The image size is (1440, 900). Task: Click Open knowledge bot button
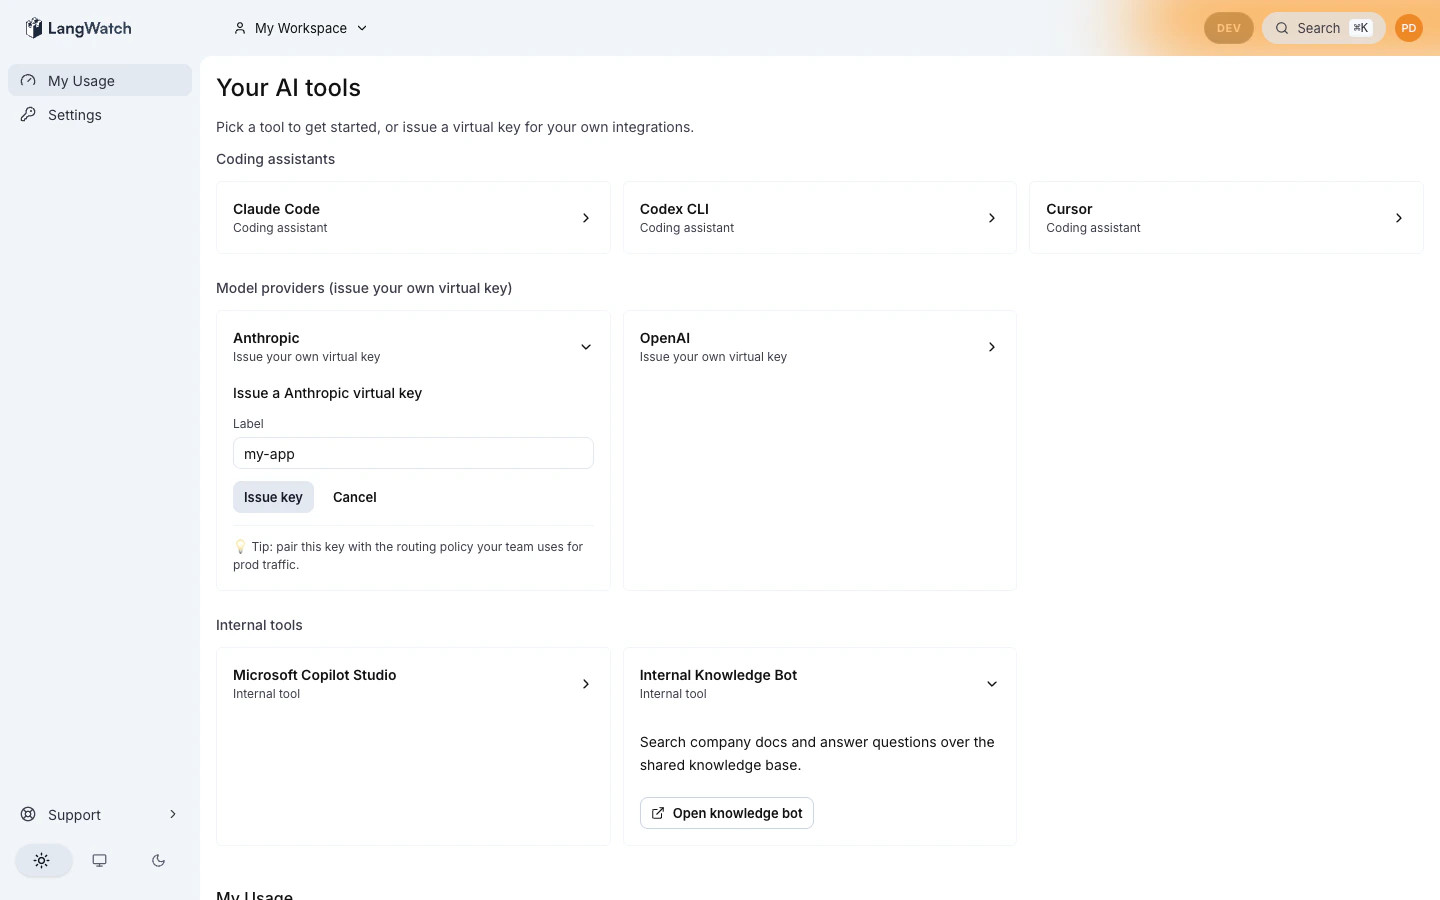click(727, 813)
